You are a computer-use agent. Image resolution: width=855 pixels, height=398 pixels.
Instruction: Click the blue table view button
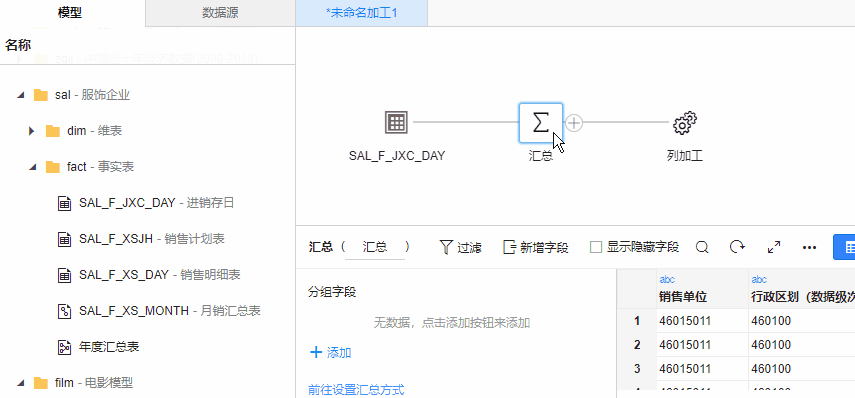845,248
